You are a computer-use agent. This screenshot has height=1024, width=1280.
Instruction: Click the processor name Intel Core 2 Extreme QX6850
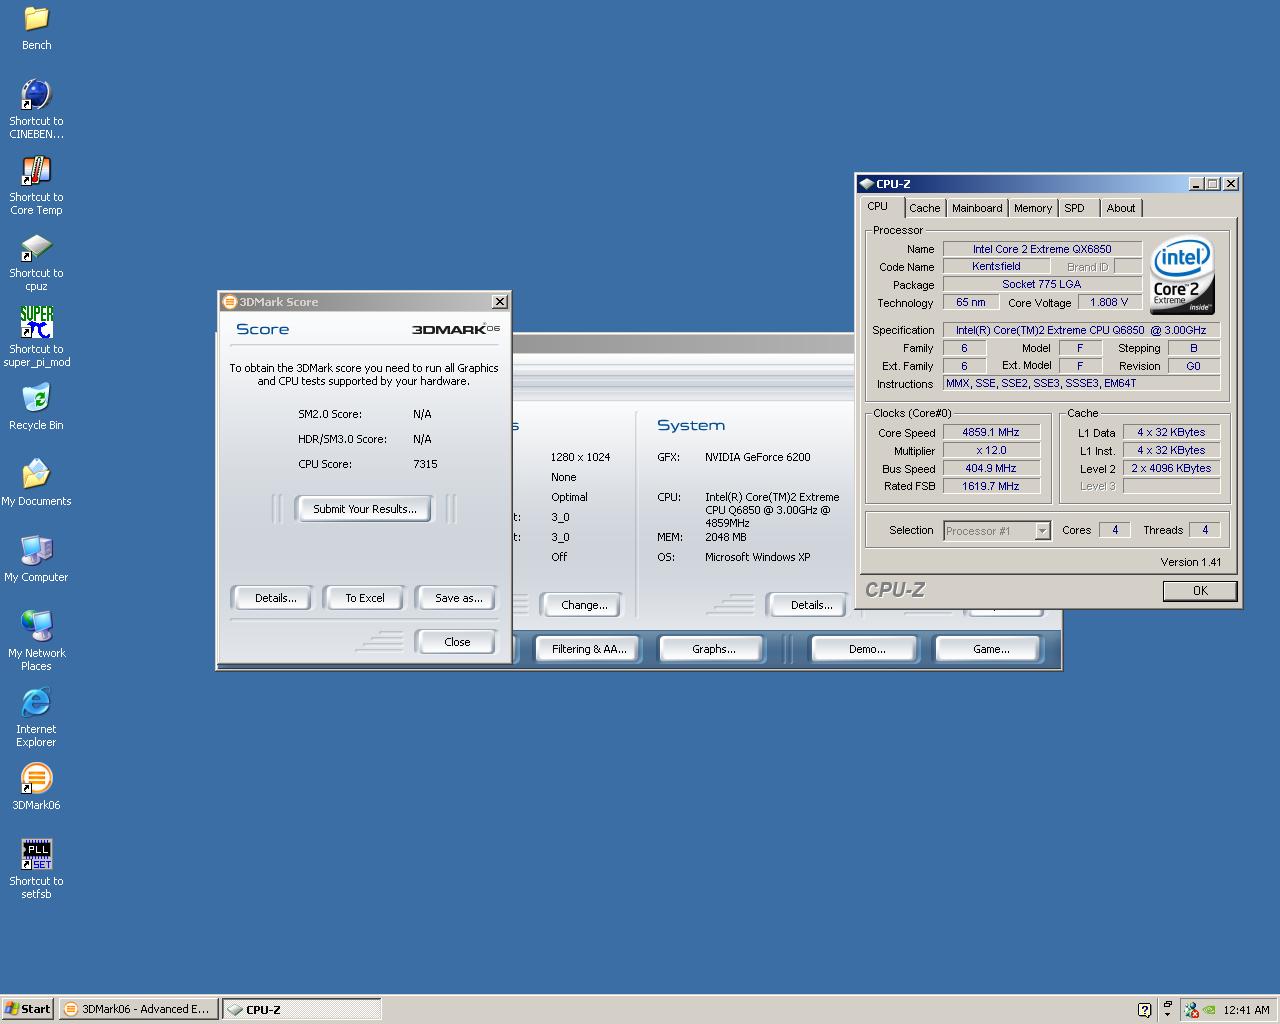tap(1042, 249)
